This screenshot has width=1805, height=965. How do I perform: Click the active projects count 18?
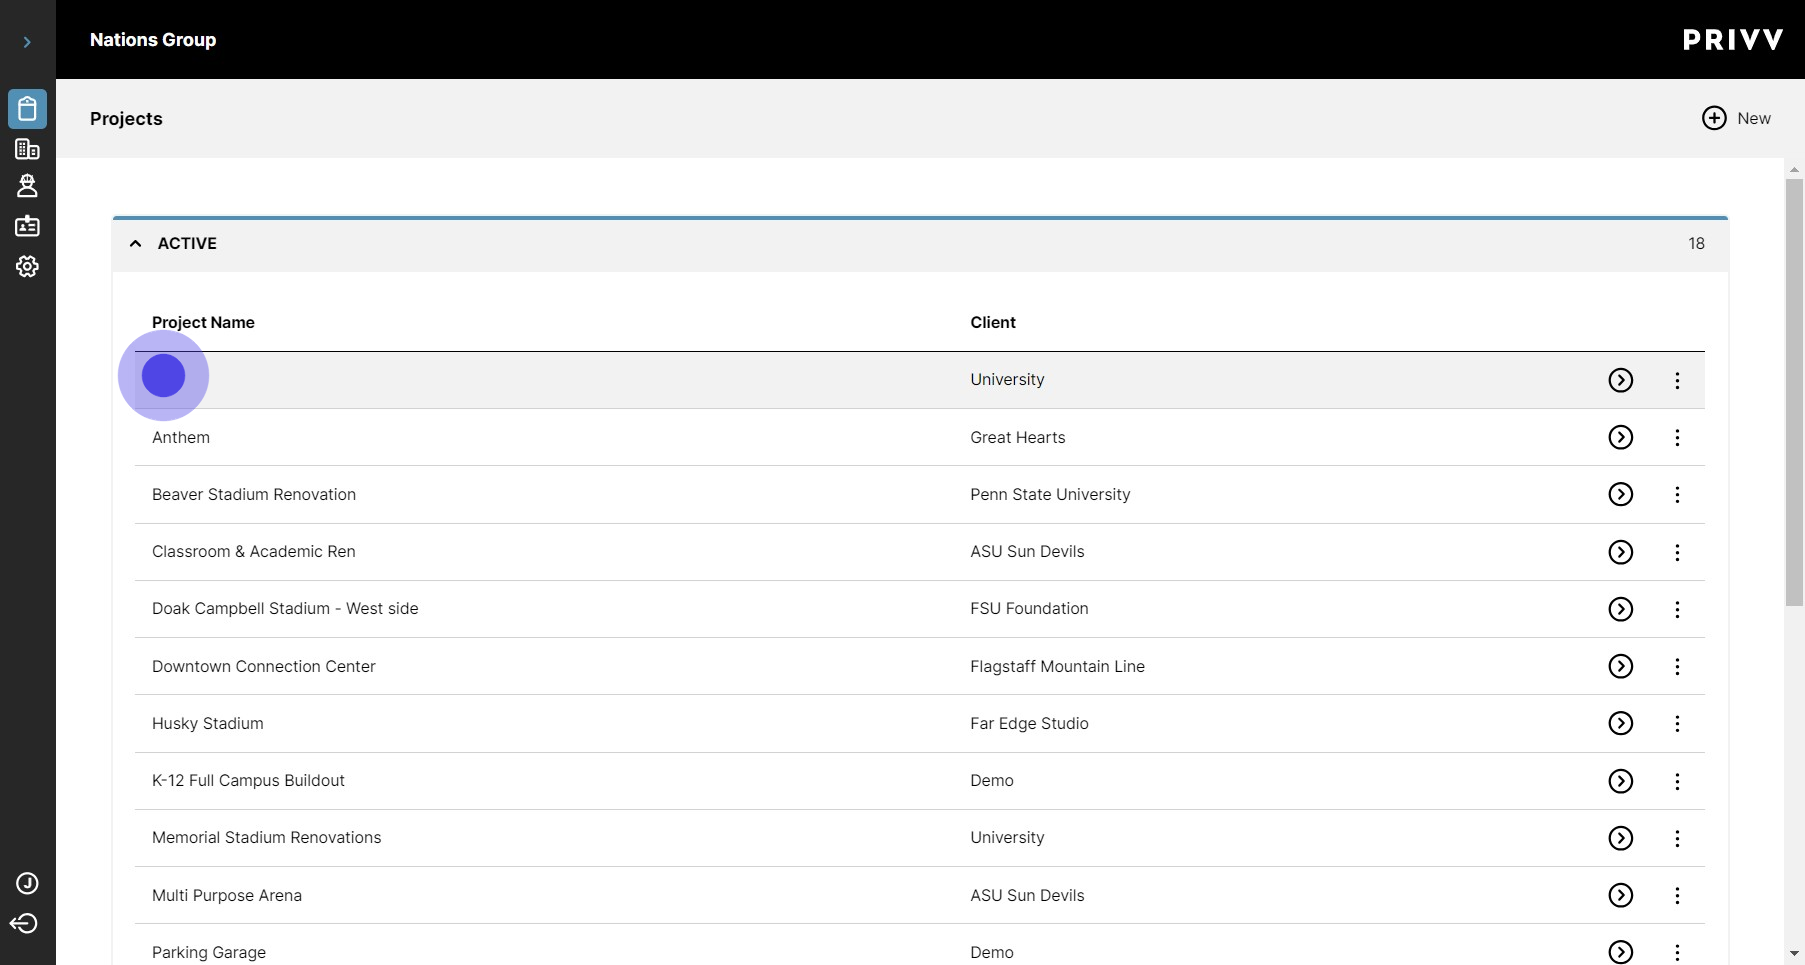point(1696,243)
